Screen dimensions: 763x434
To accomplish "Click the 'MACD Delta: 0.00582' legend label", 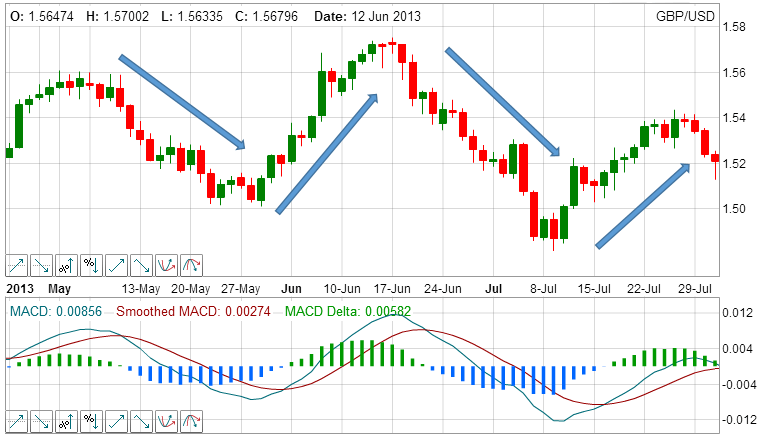I will [348, 311].
